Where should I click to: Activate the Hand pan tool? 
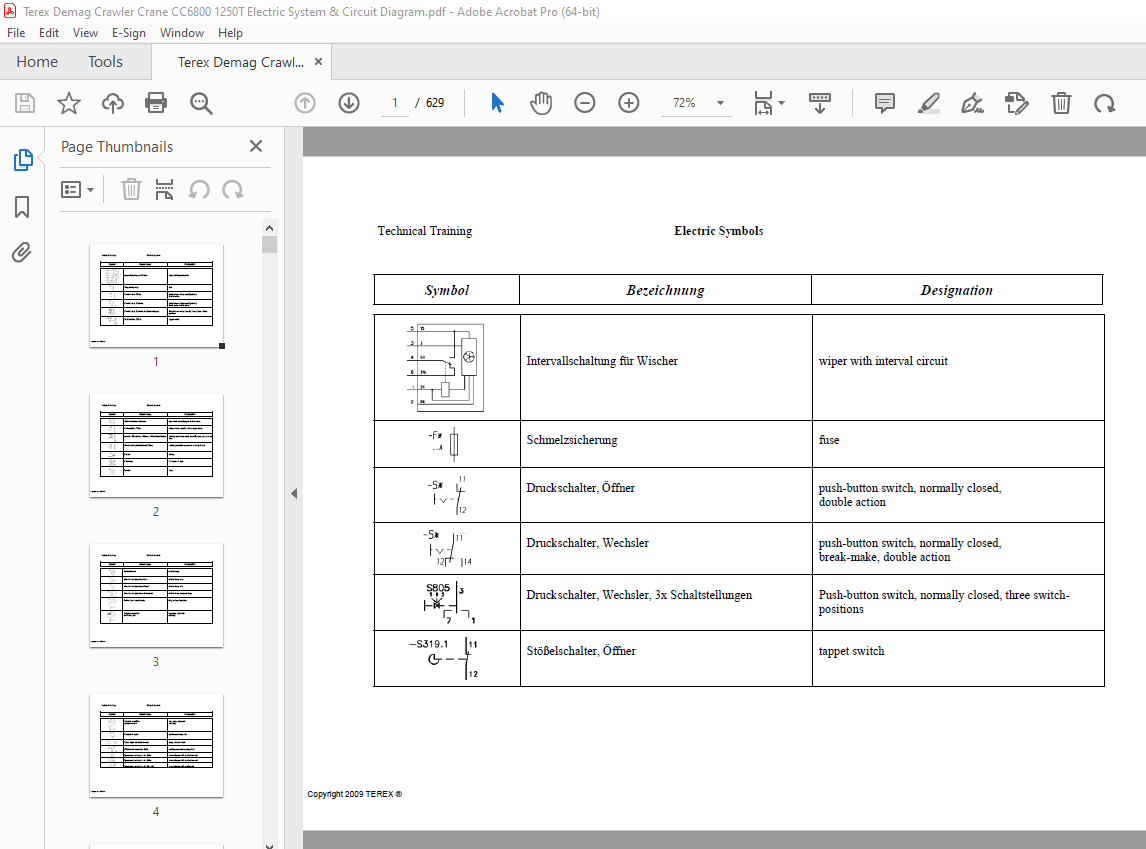tap(541, 103)
